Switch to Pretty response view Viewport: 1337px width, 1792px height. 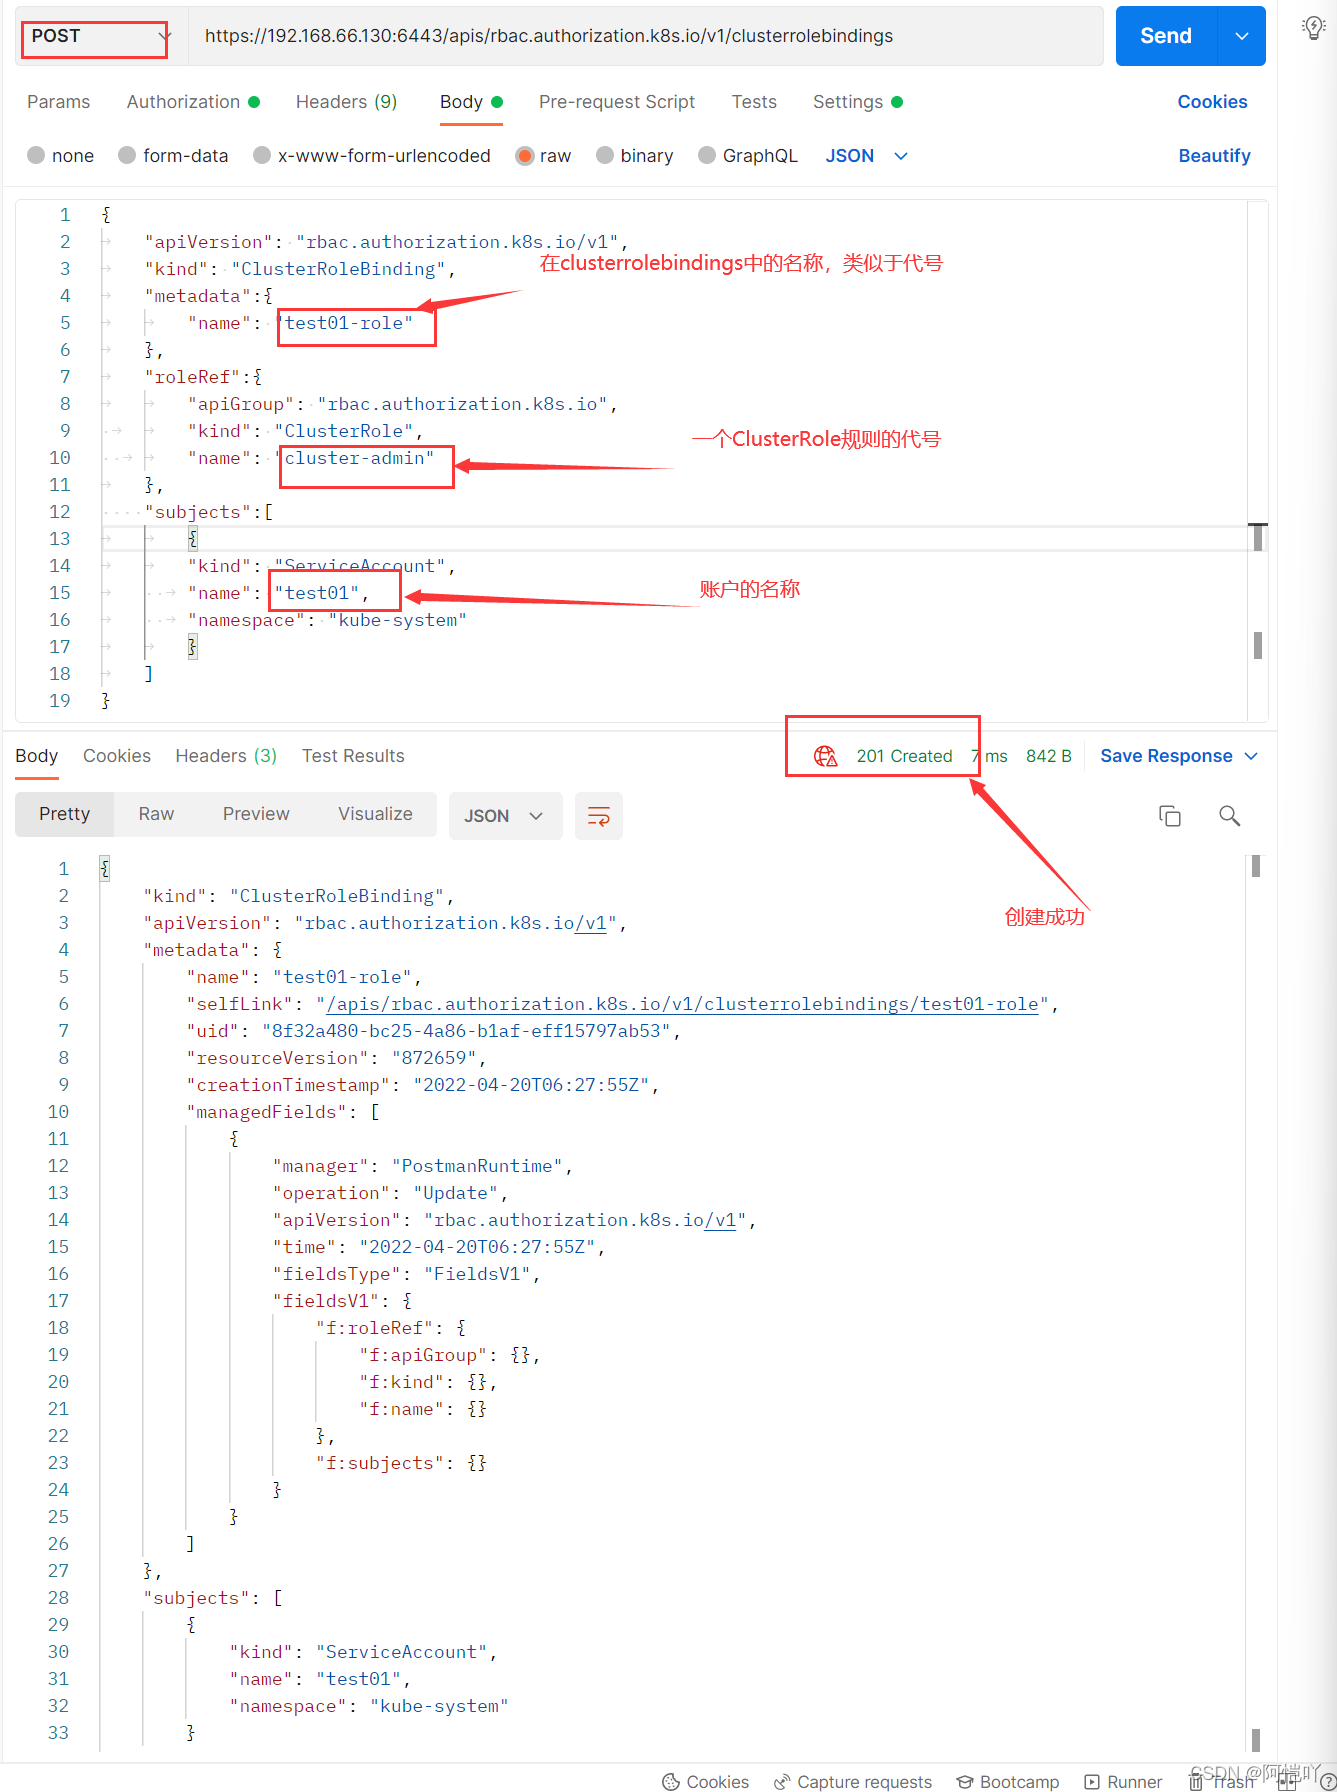(x=65, y=814)
